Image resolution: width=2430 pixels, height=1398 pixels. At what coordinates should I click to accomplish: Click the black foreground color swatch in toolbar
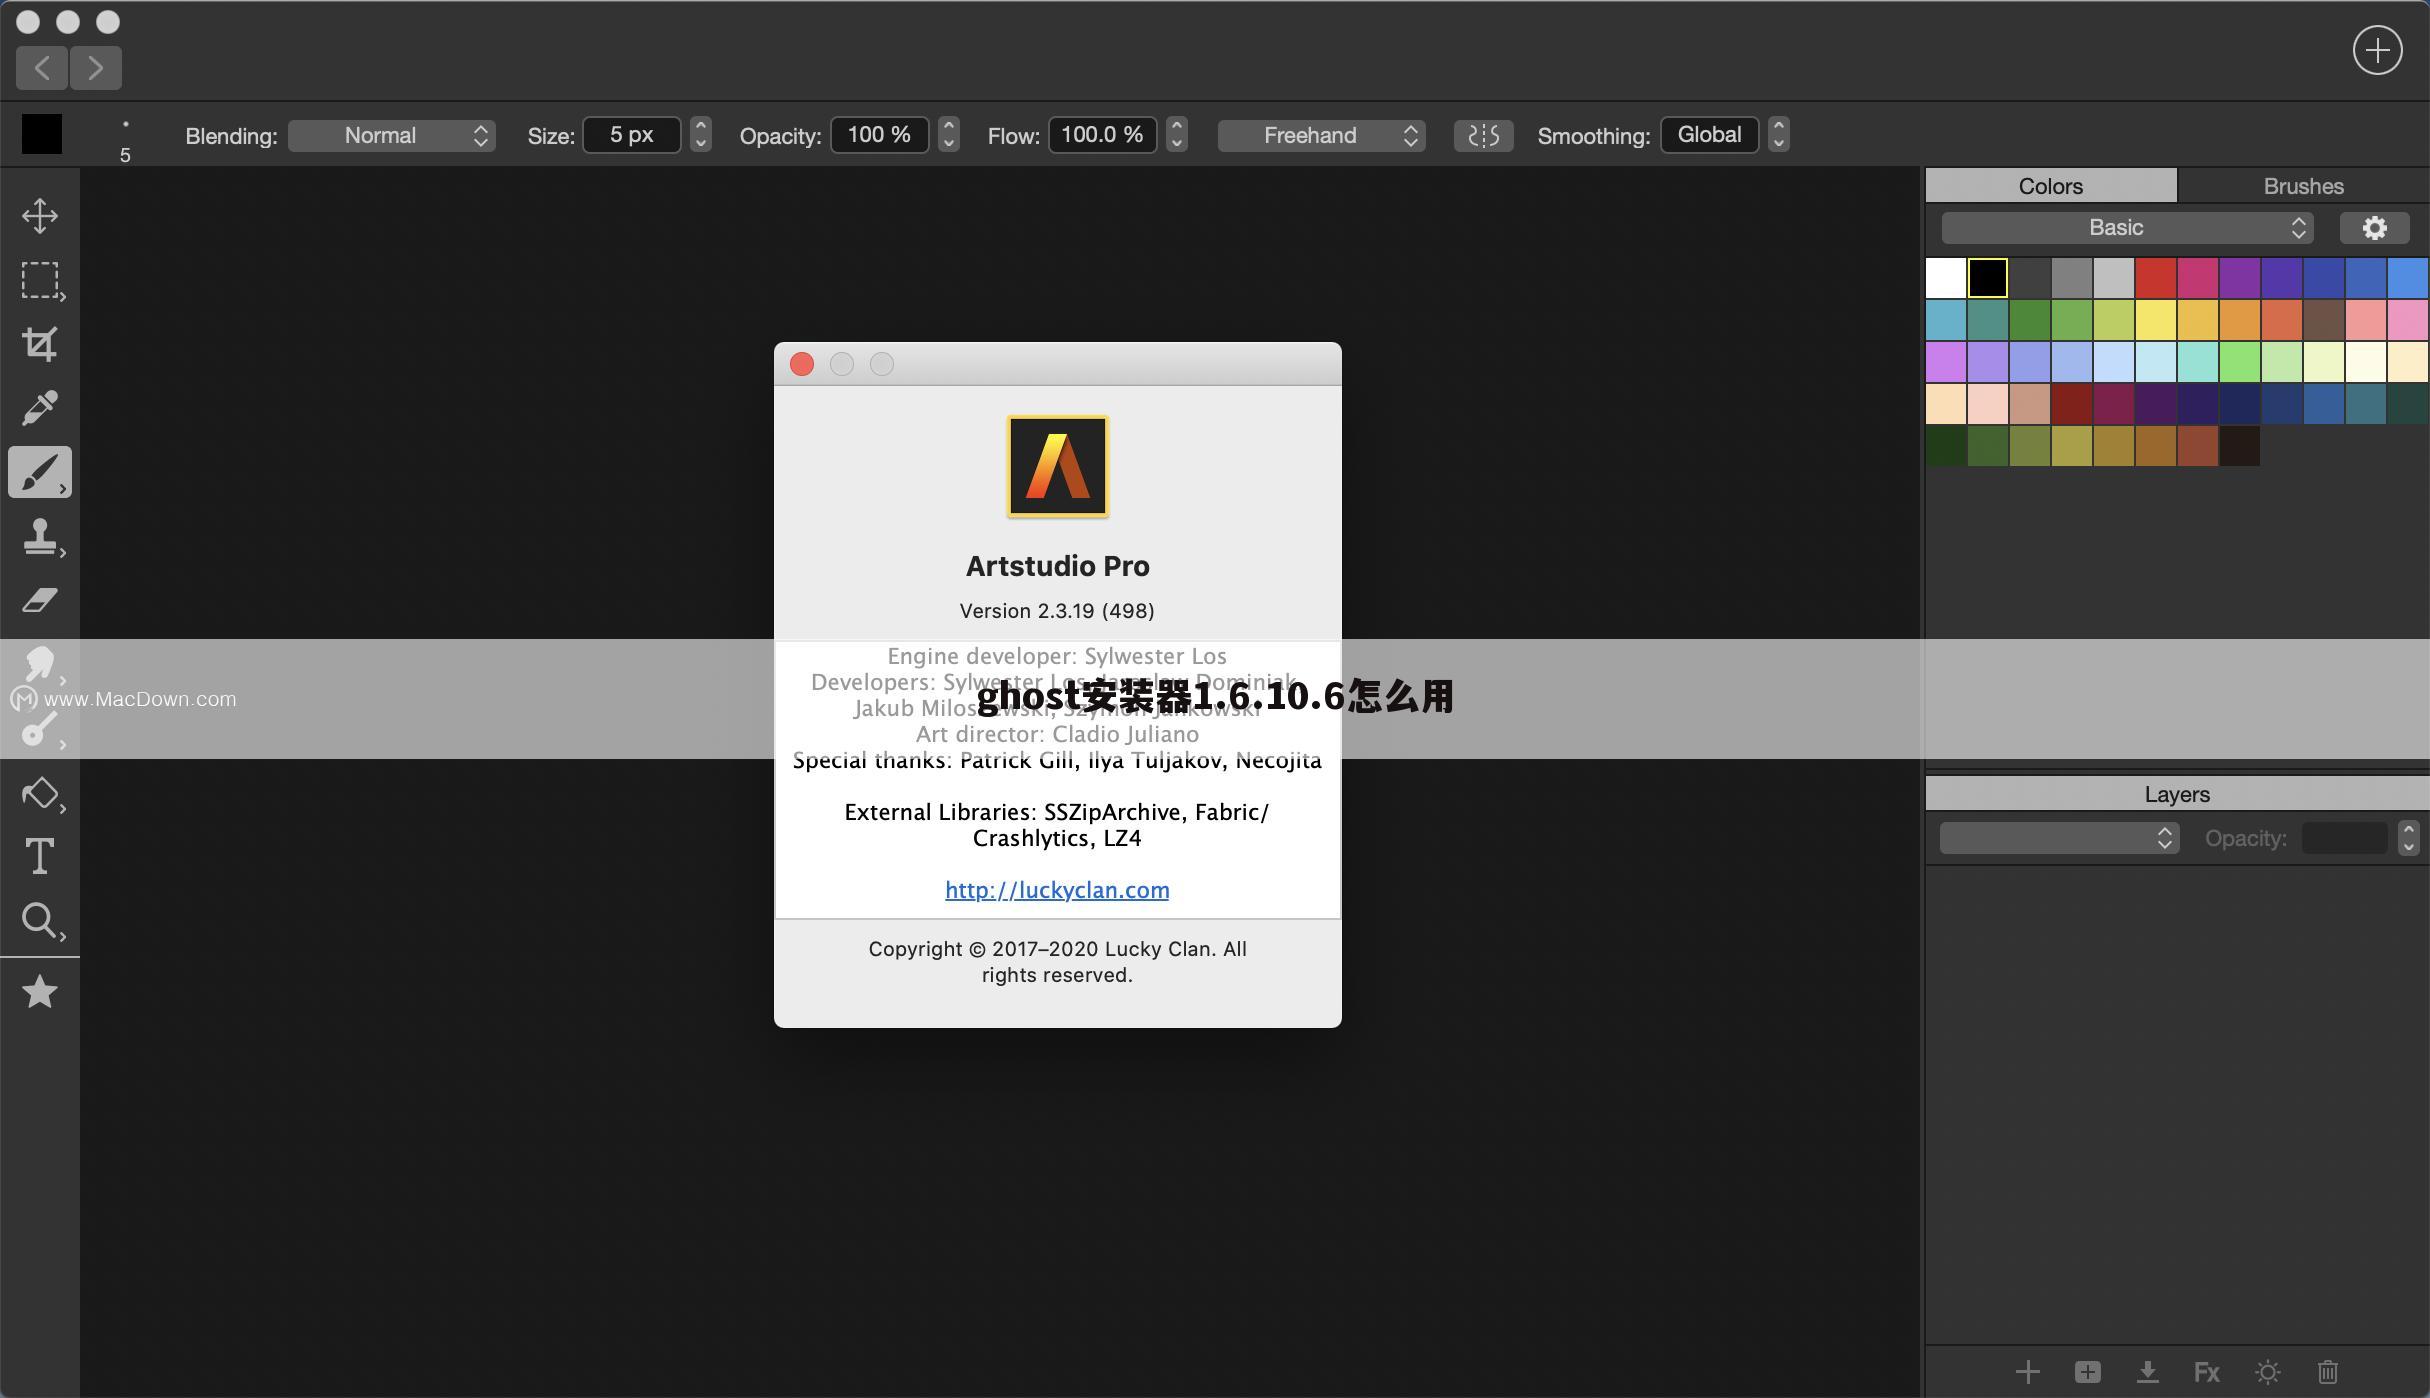pyautogui.click(x=42, y=134)
